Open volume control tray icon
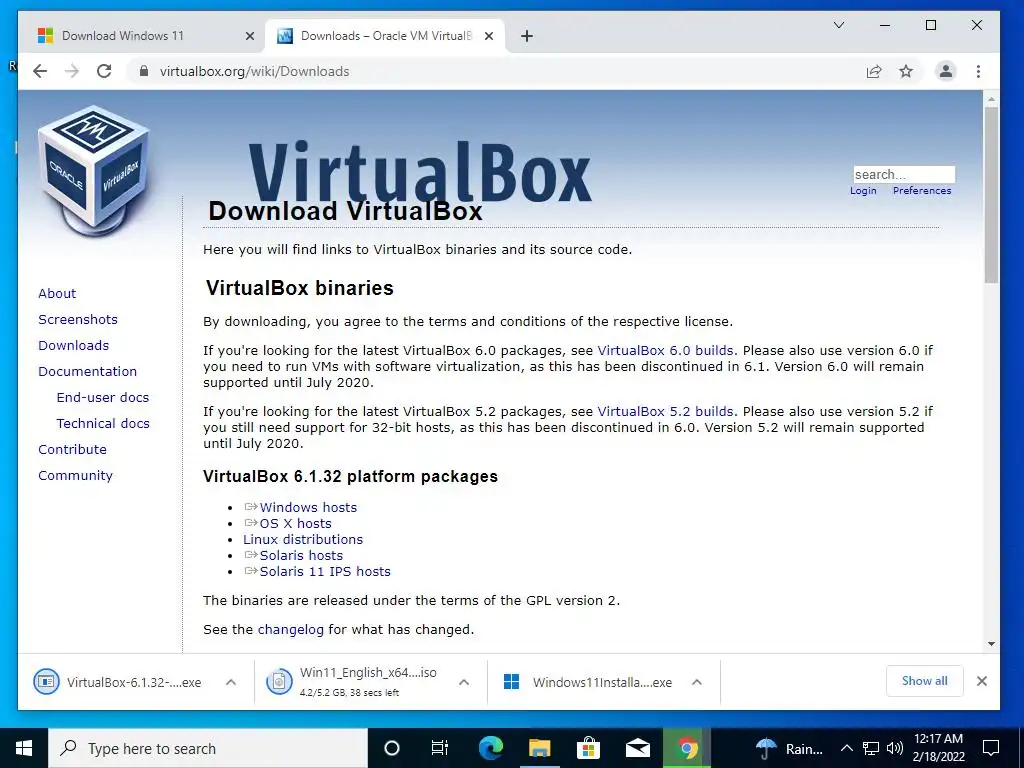The height and width of the screenshot is (768, 1024). point(895,748)
